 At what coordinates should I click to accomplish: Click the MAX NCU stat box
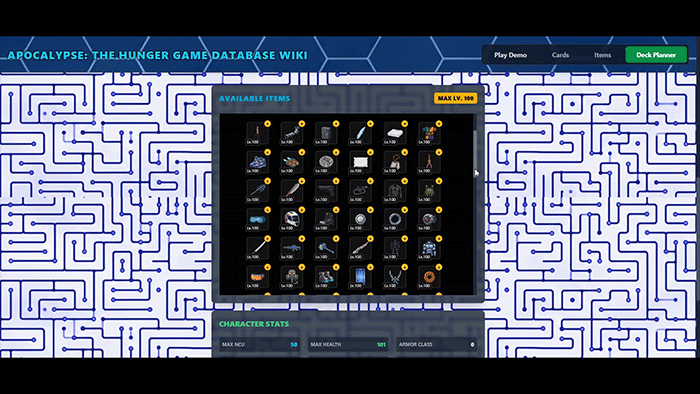coord(259,344)
